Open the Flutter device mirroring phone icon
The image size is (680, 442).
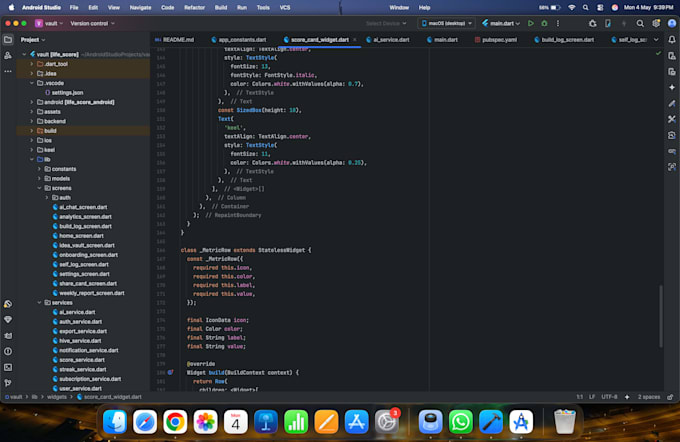click(x=608, y=23)
